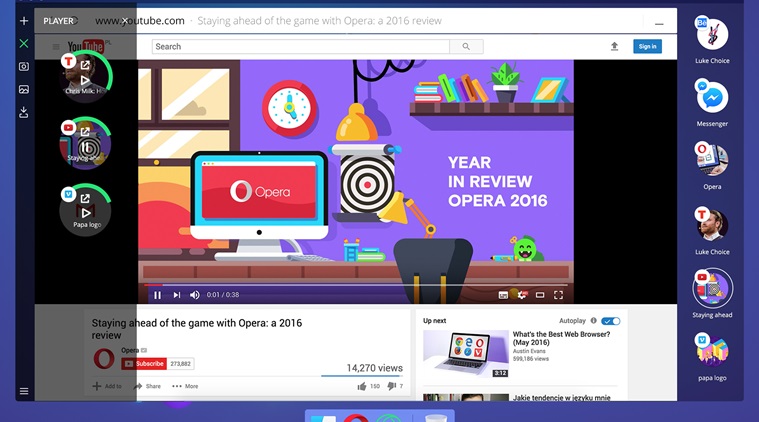Open the Messenger bubble in right panel
759x422 pixels.
tap(712, 97)
